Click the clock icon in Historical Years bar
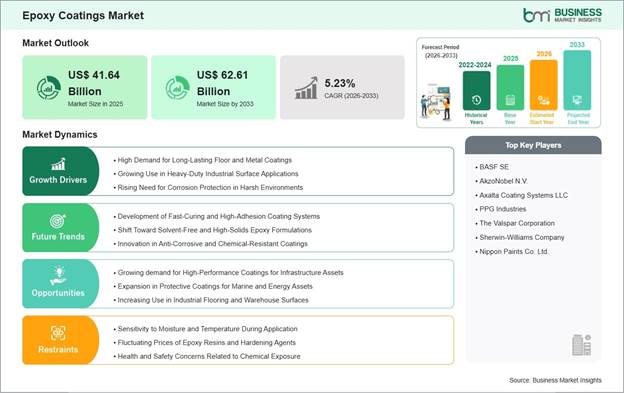624x393 pixels. click(476, 100)
